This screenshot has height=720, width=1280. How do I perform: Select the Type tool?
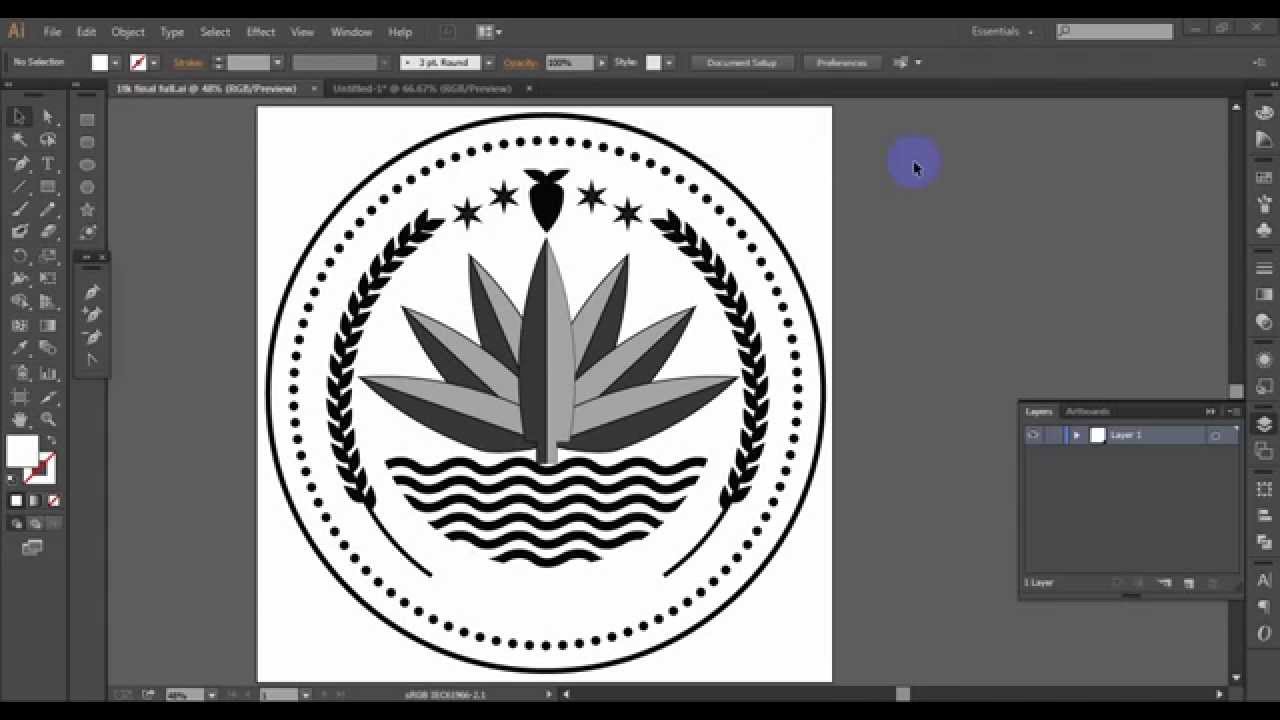[47, 163]
